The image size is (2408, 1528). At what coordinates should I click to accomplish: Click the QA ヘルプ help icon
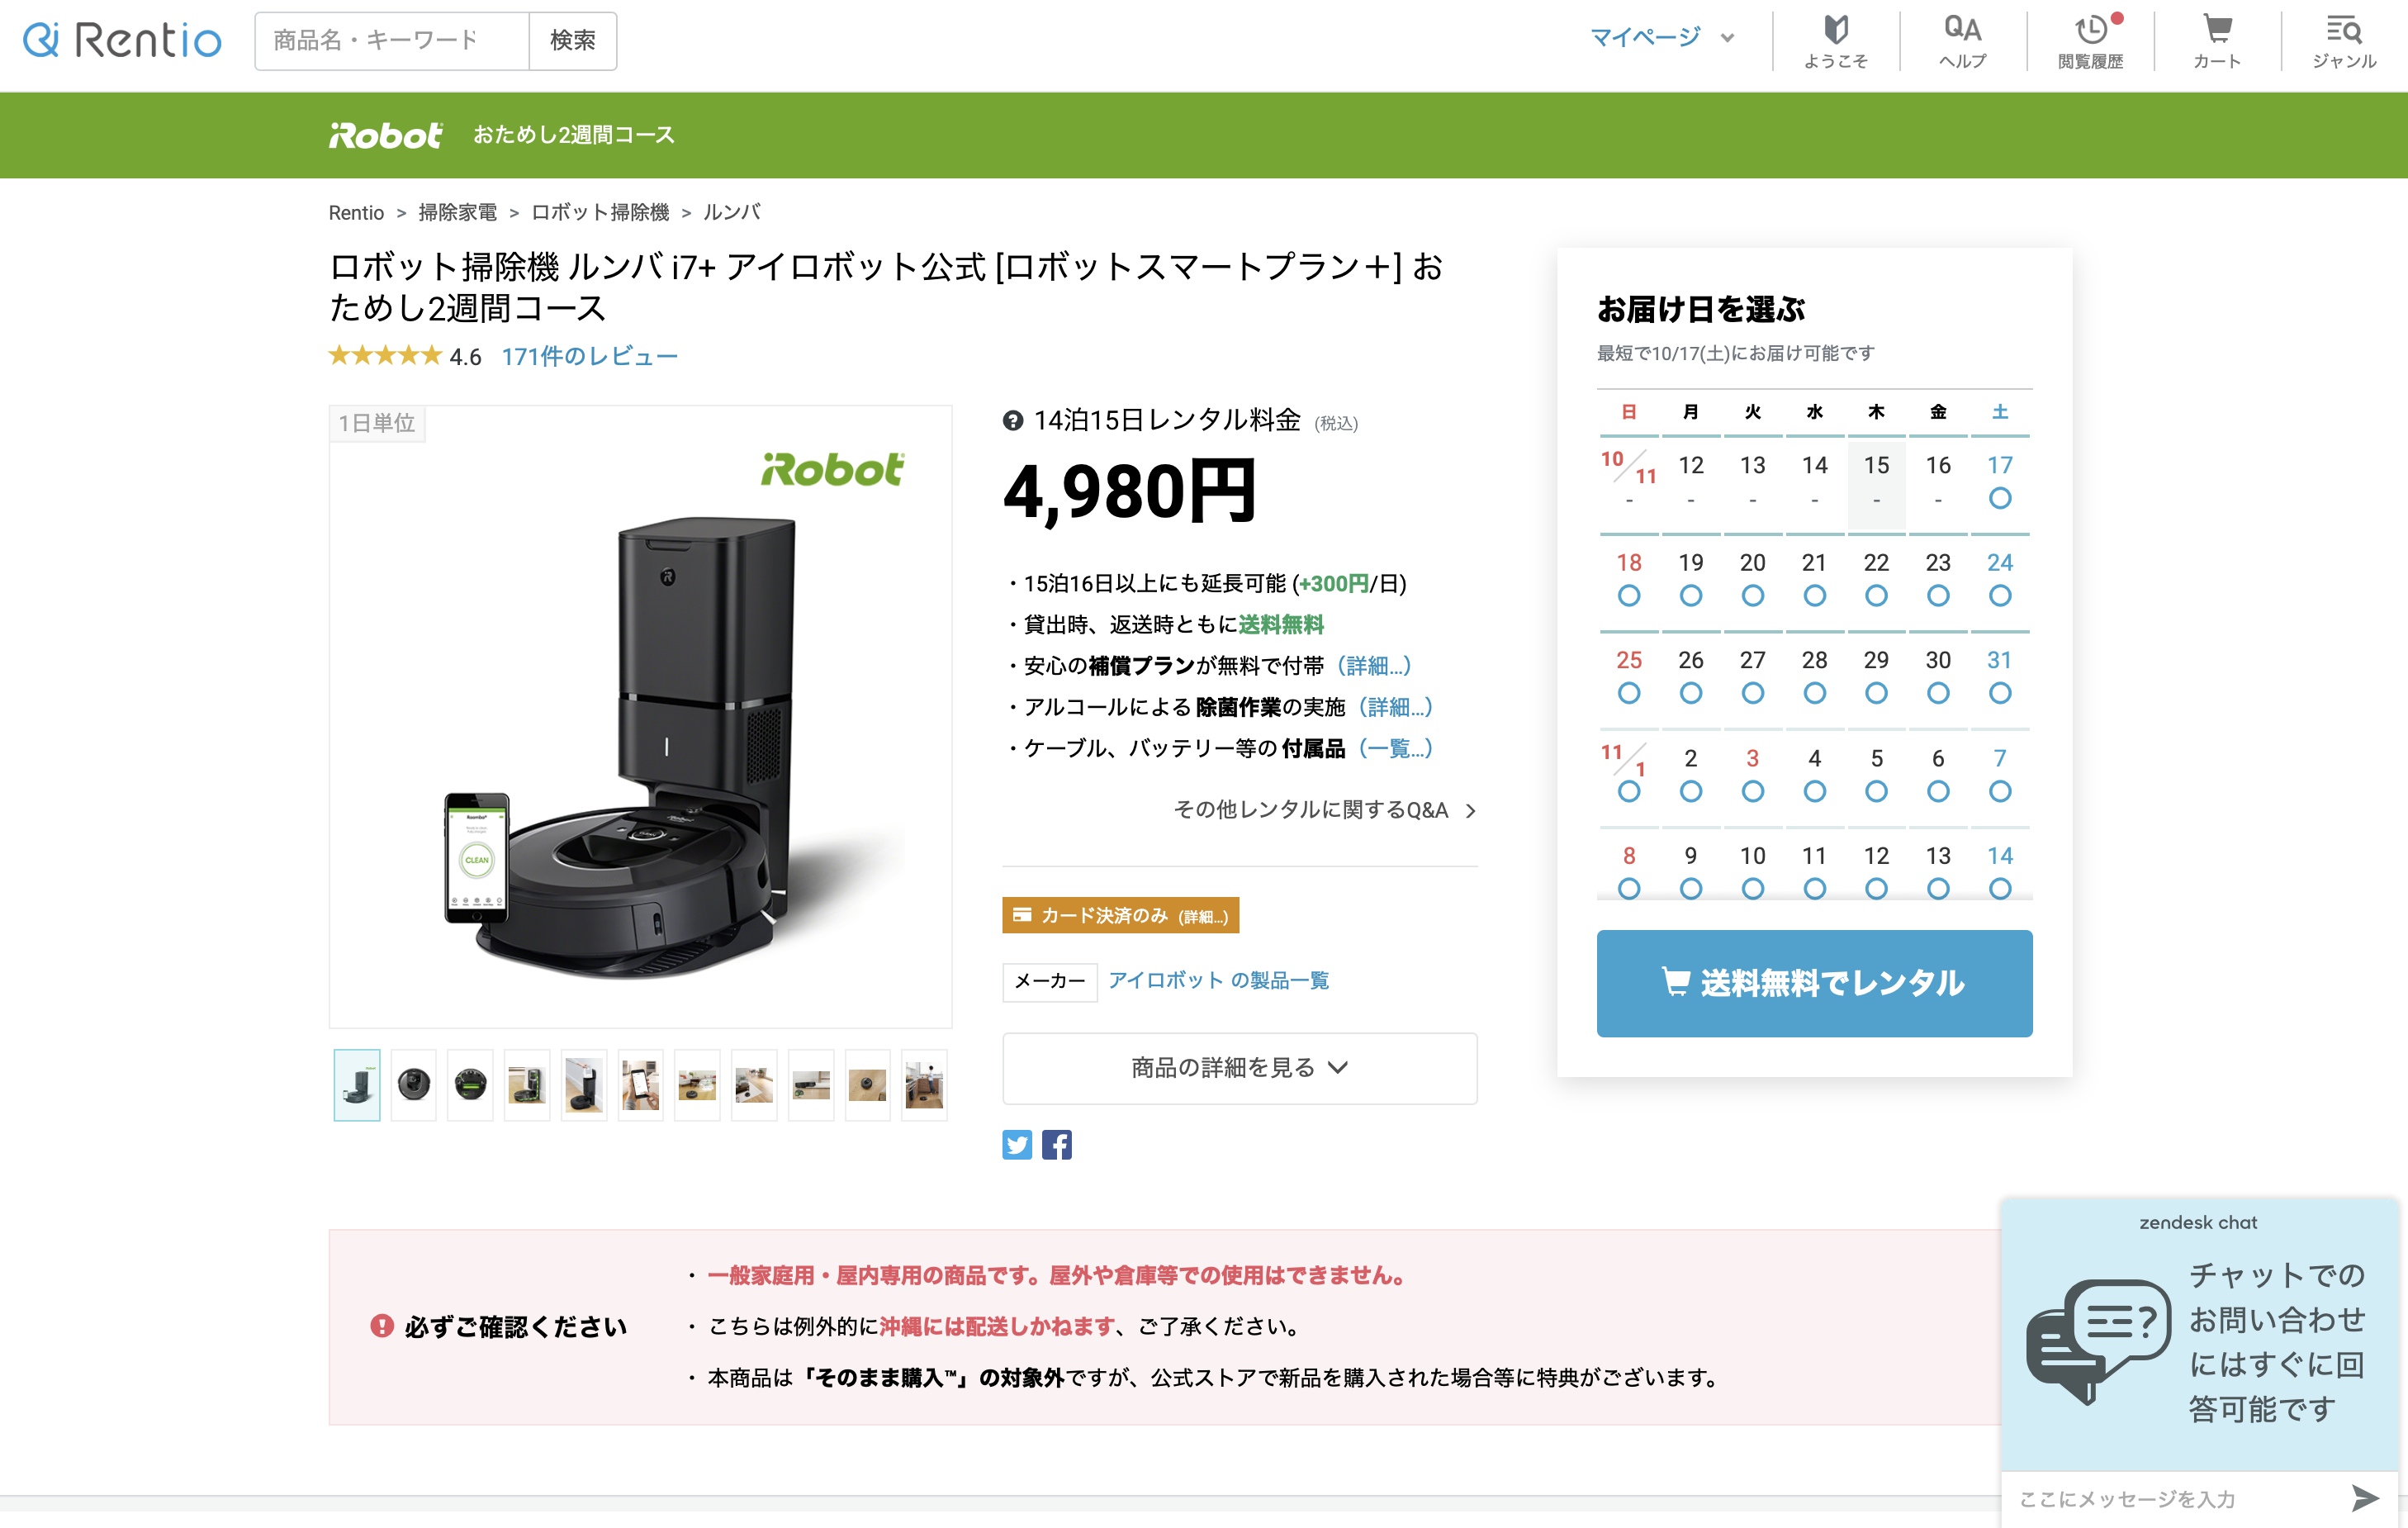coord(1962,41)
